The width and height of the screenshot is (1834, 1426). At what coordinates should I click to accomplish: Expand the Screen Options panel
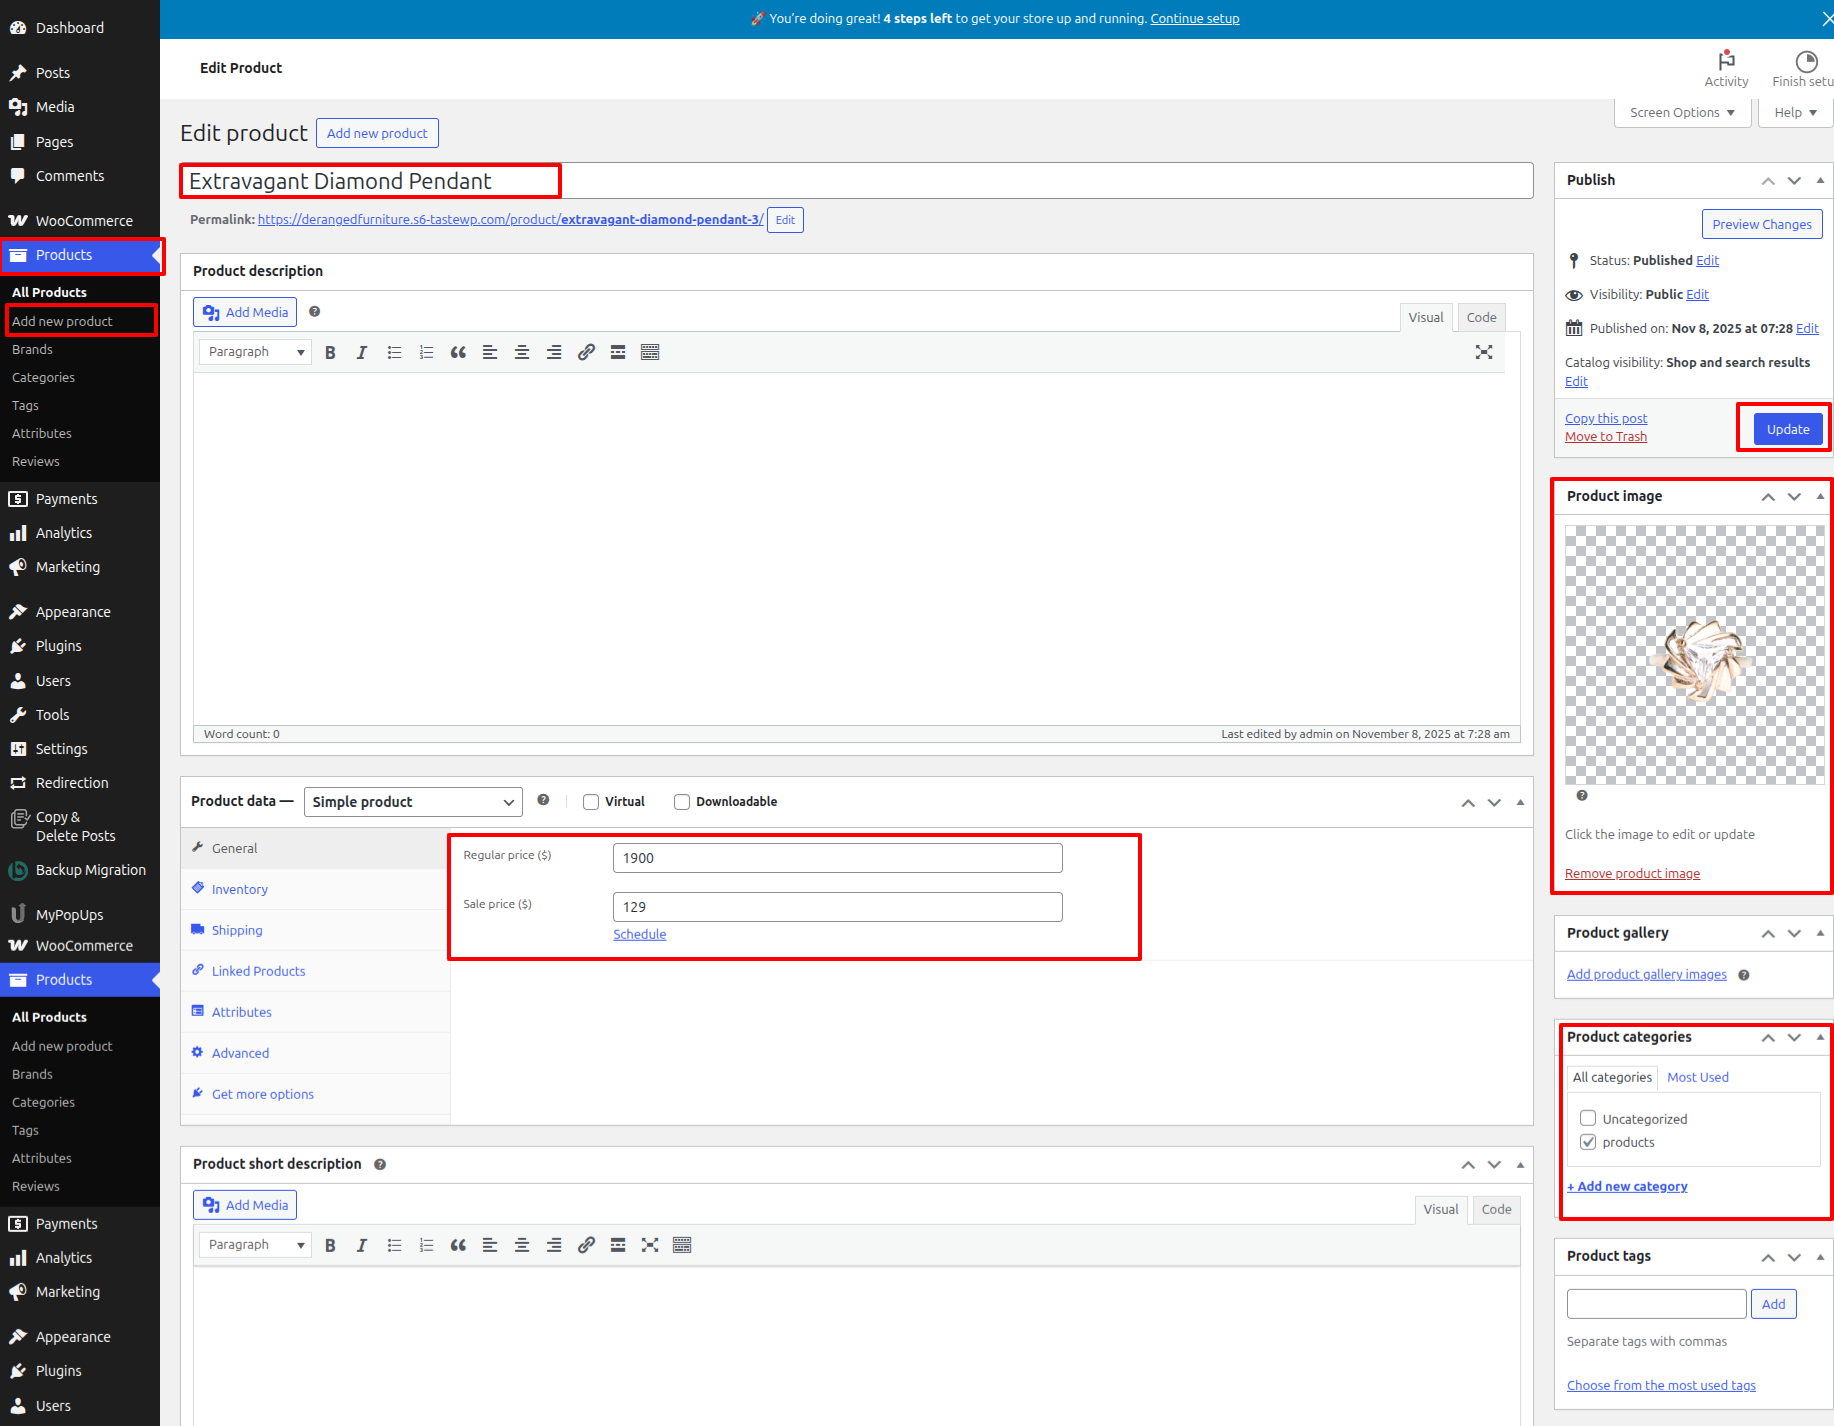1682,112
